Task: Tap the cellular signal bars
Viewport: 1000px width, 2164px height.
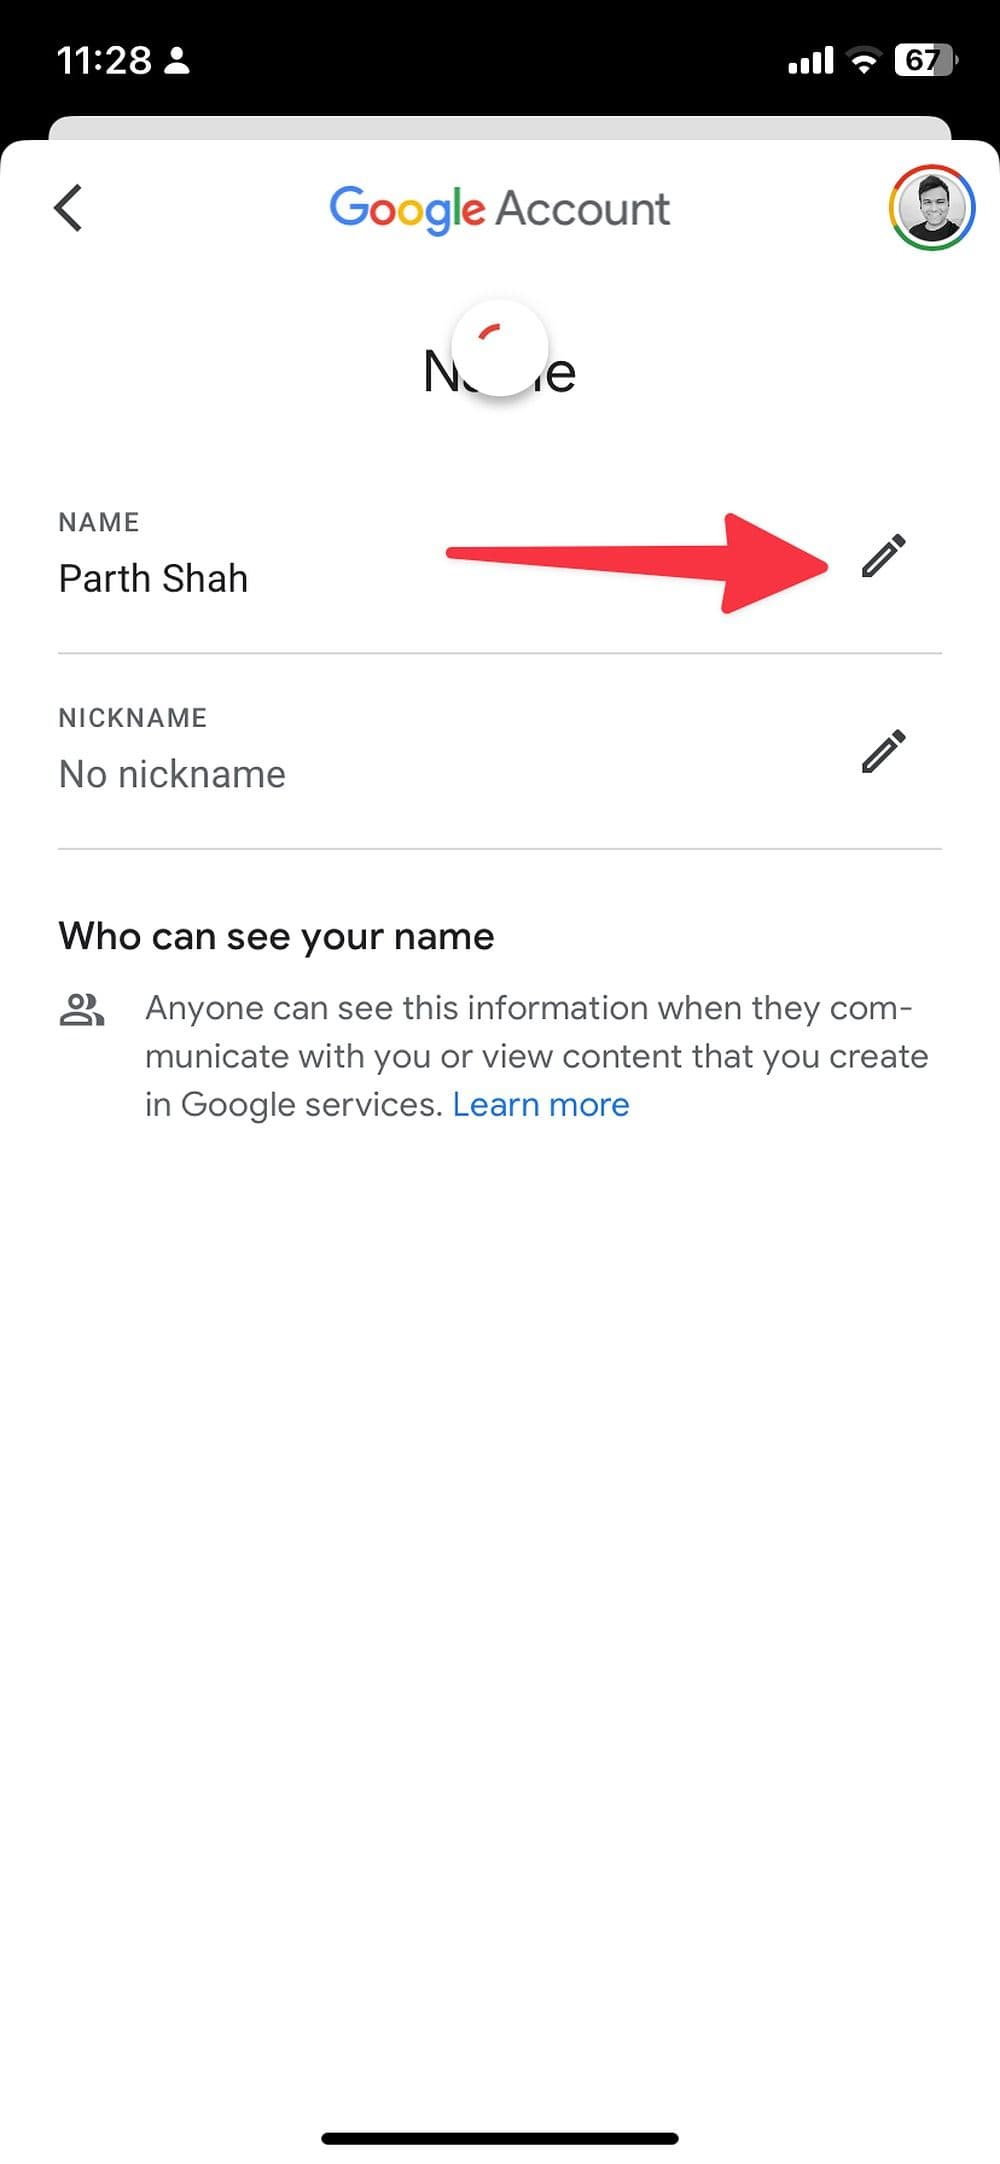Action: click(810, 61)
